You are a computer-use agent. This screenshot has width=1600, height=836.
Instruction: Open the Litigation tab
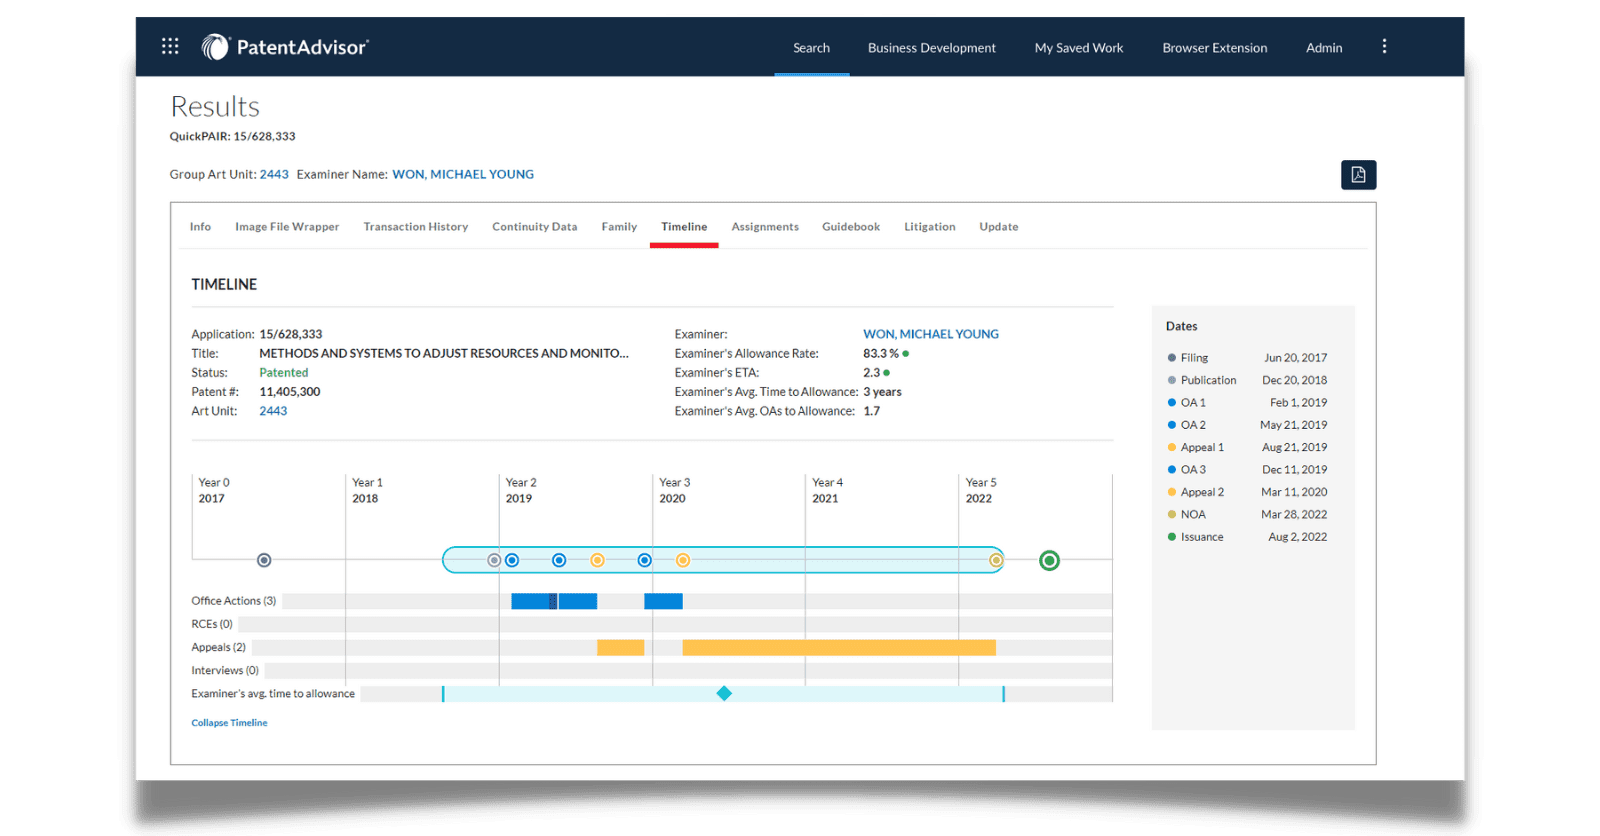click(929, 227)
